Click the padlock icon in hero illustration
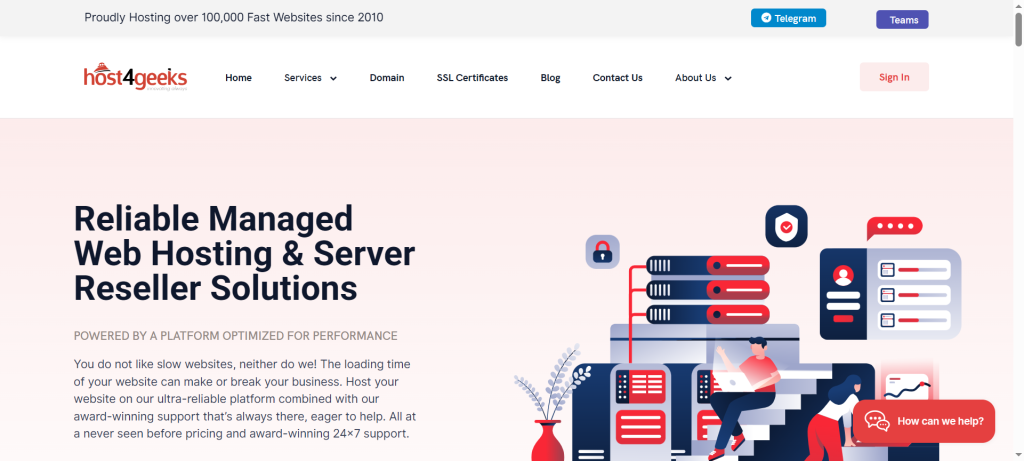This screenshot has width=1024, height=461. [x=602, y=252]
